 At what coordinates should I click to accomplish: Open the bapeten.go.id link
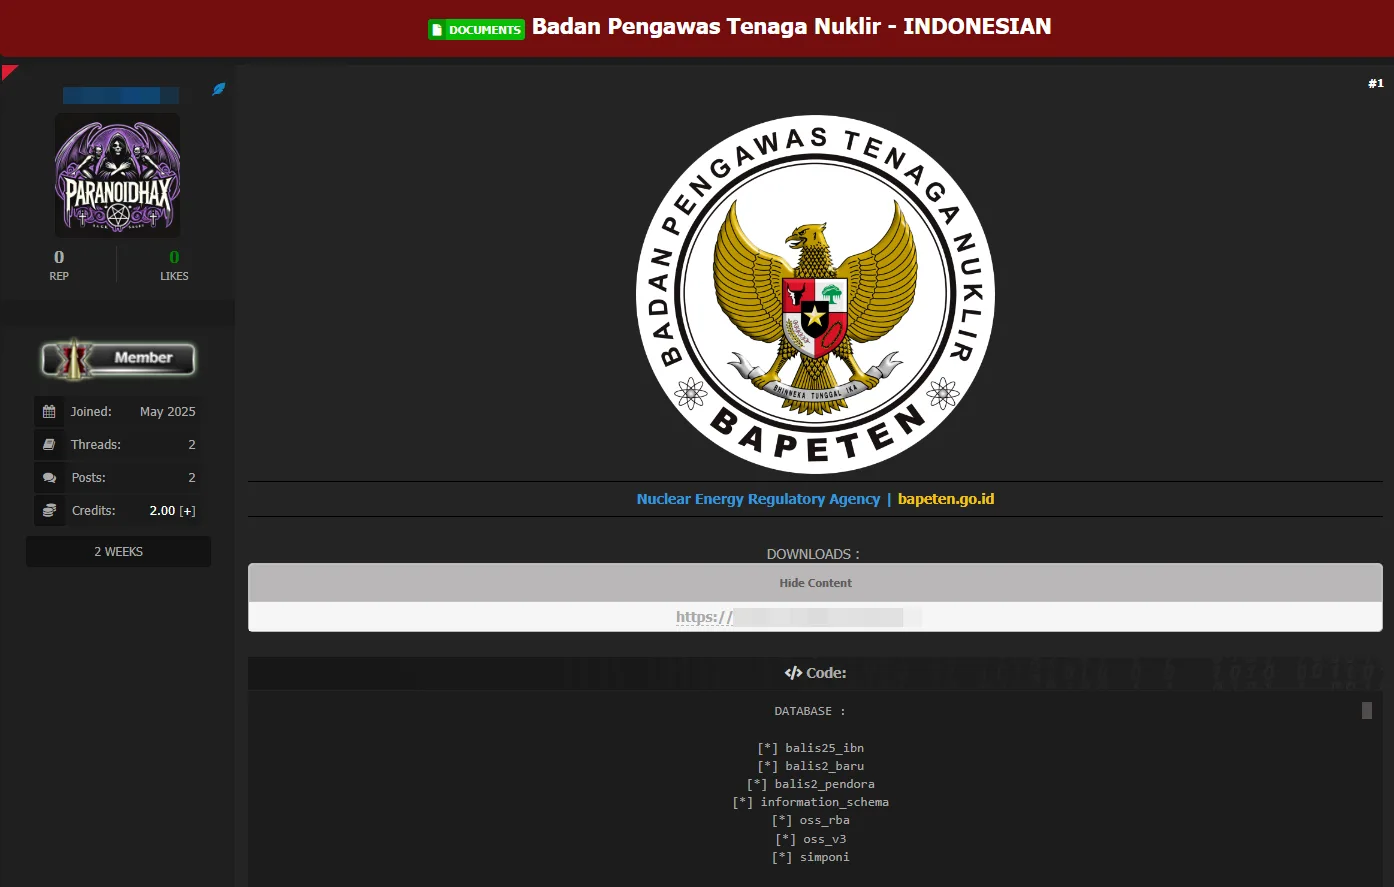click(x=946, y=499)
